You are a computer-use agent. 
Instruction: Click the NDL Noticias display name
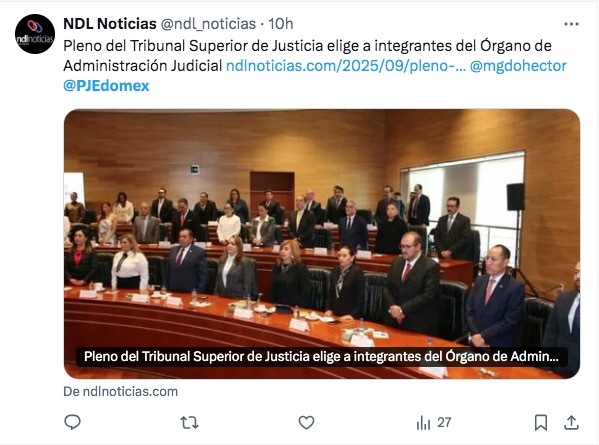coord(110,24)
